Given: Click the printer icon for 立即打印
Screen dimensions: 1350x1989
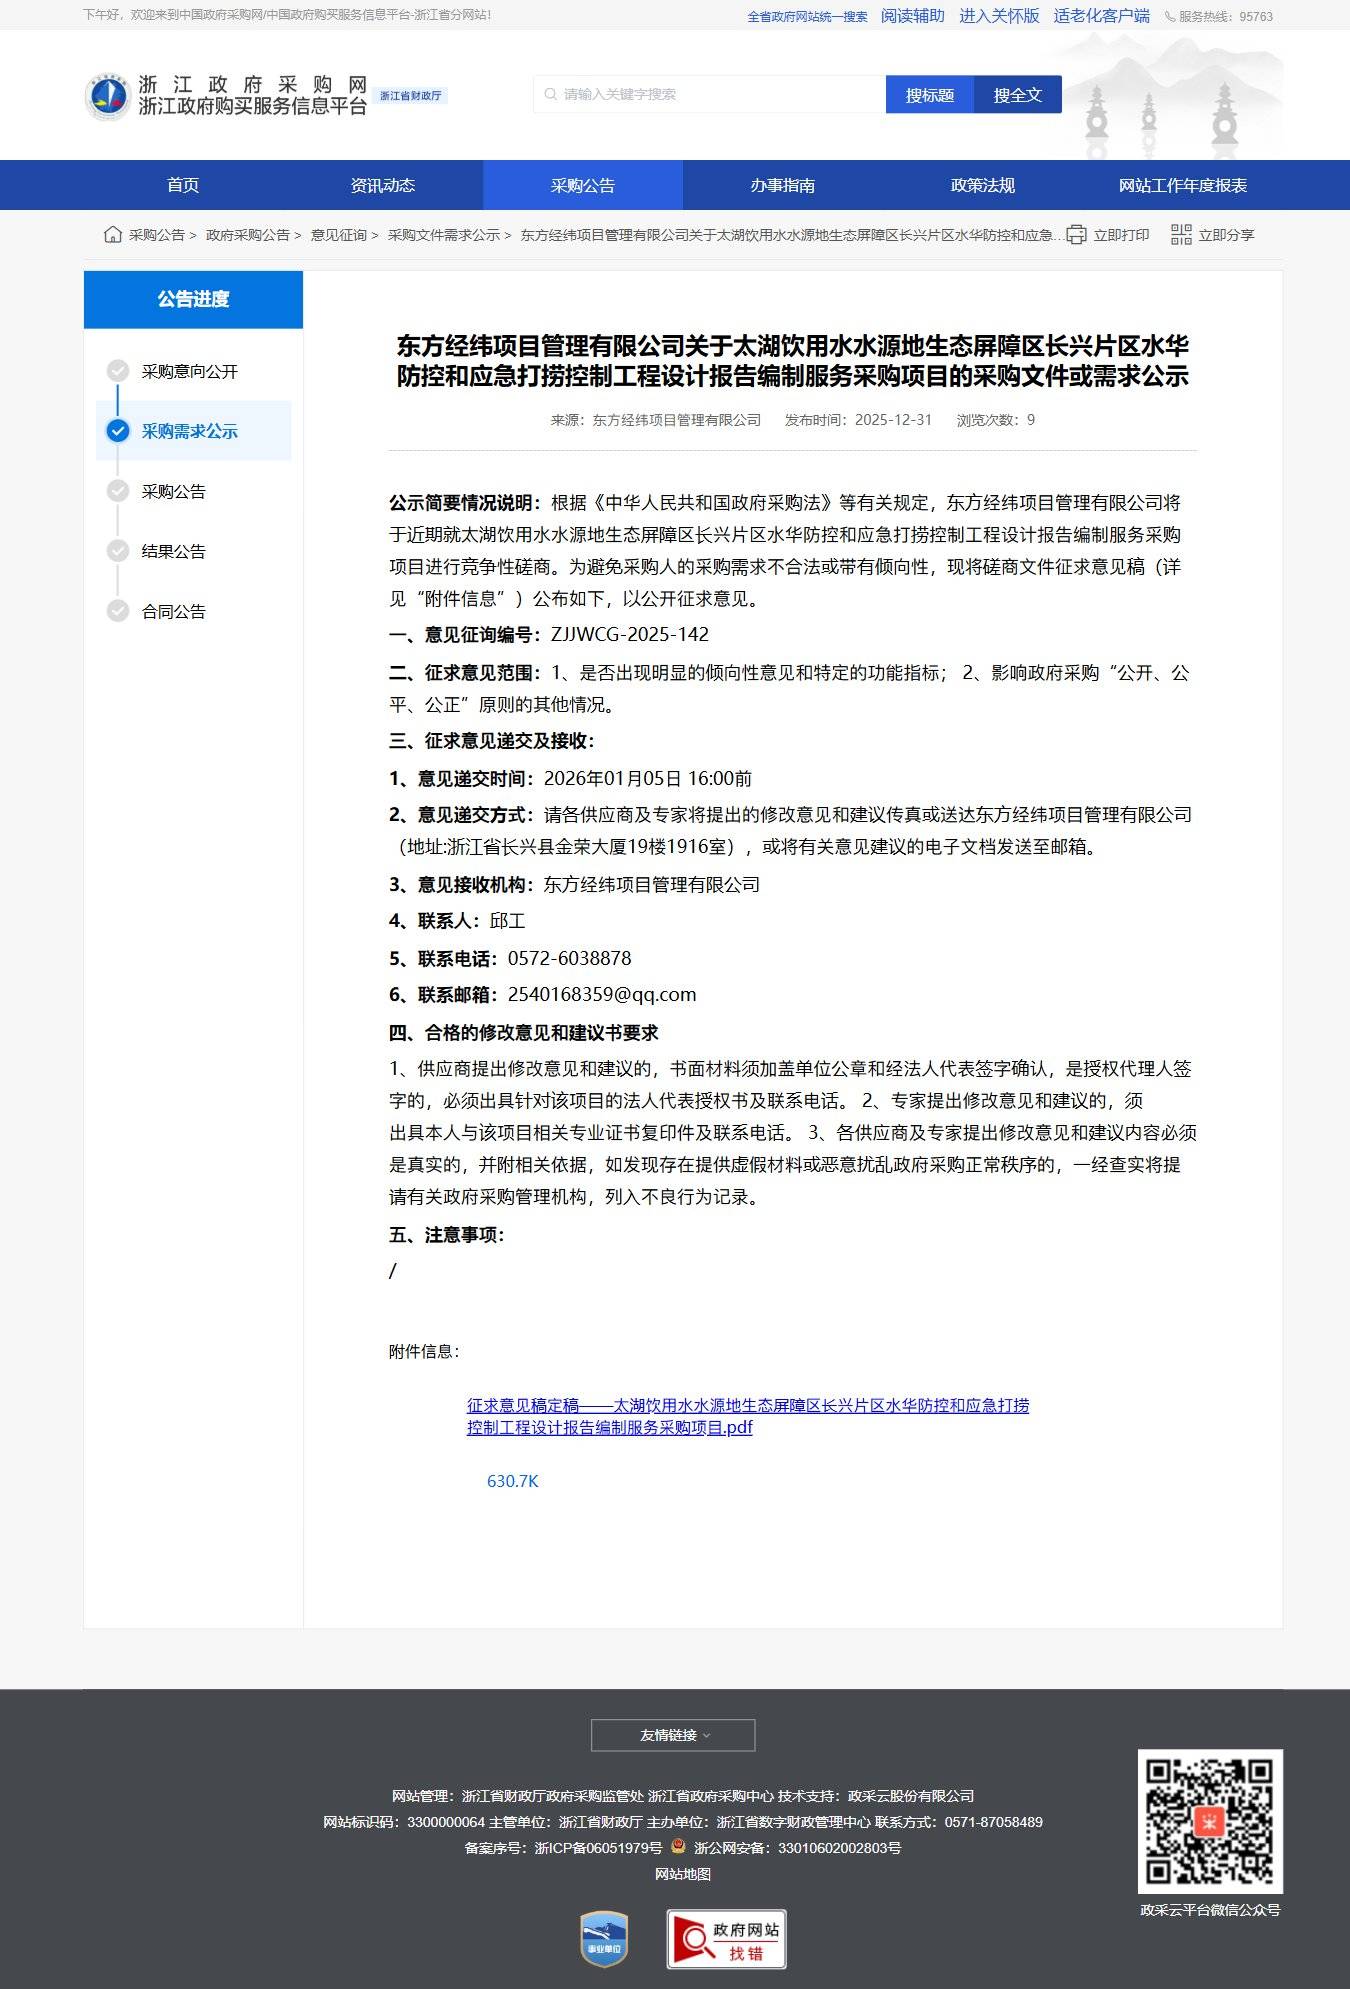Looking at the screenshot, I should 1076,235.
